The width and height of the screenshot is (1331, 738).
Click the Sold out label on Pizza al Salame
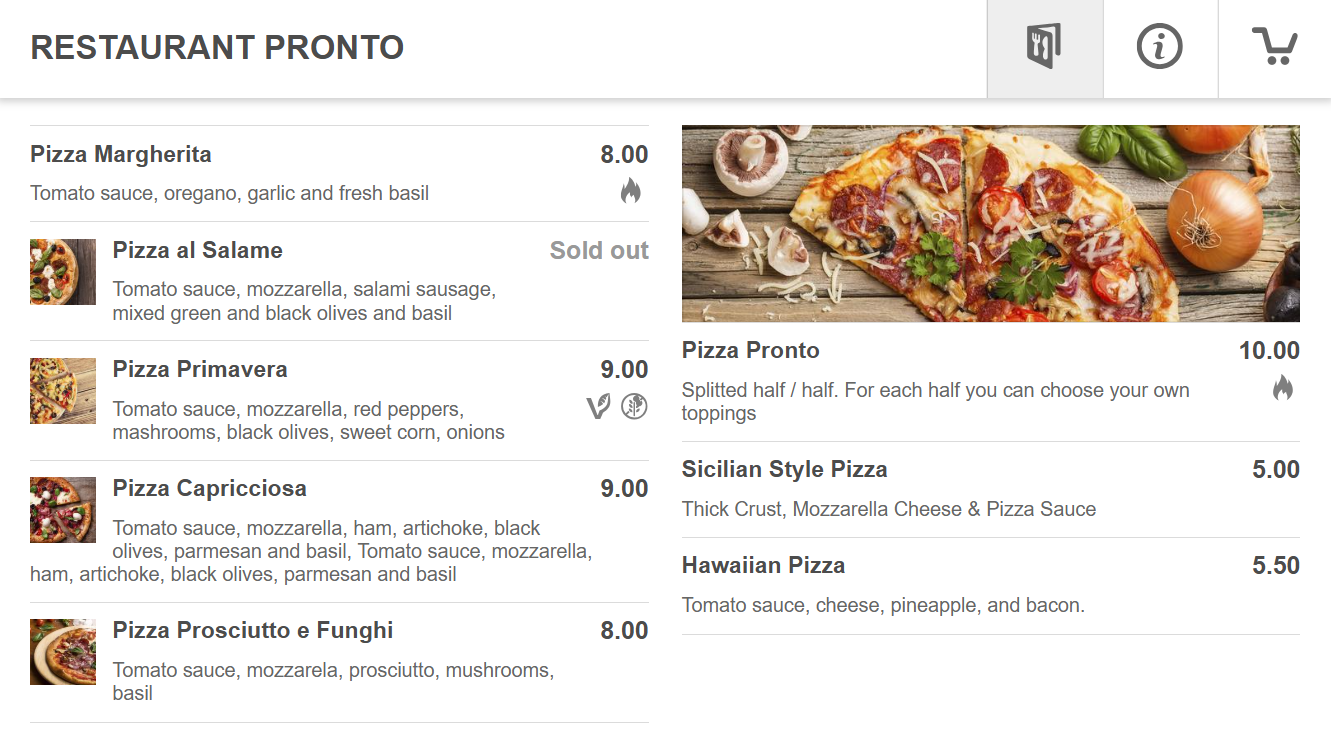[598, 250]
